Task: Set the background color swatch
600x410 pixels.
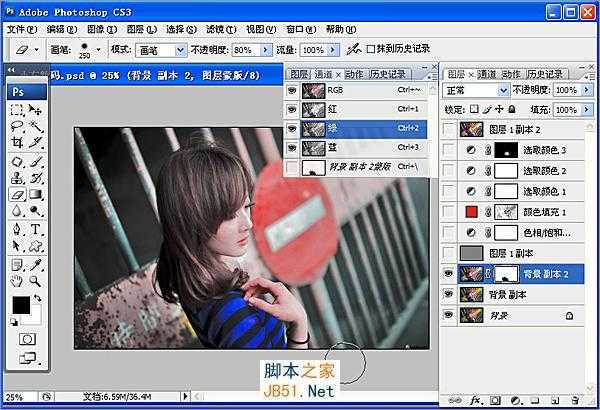Action: [35, 319]
